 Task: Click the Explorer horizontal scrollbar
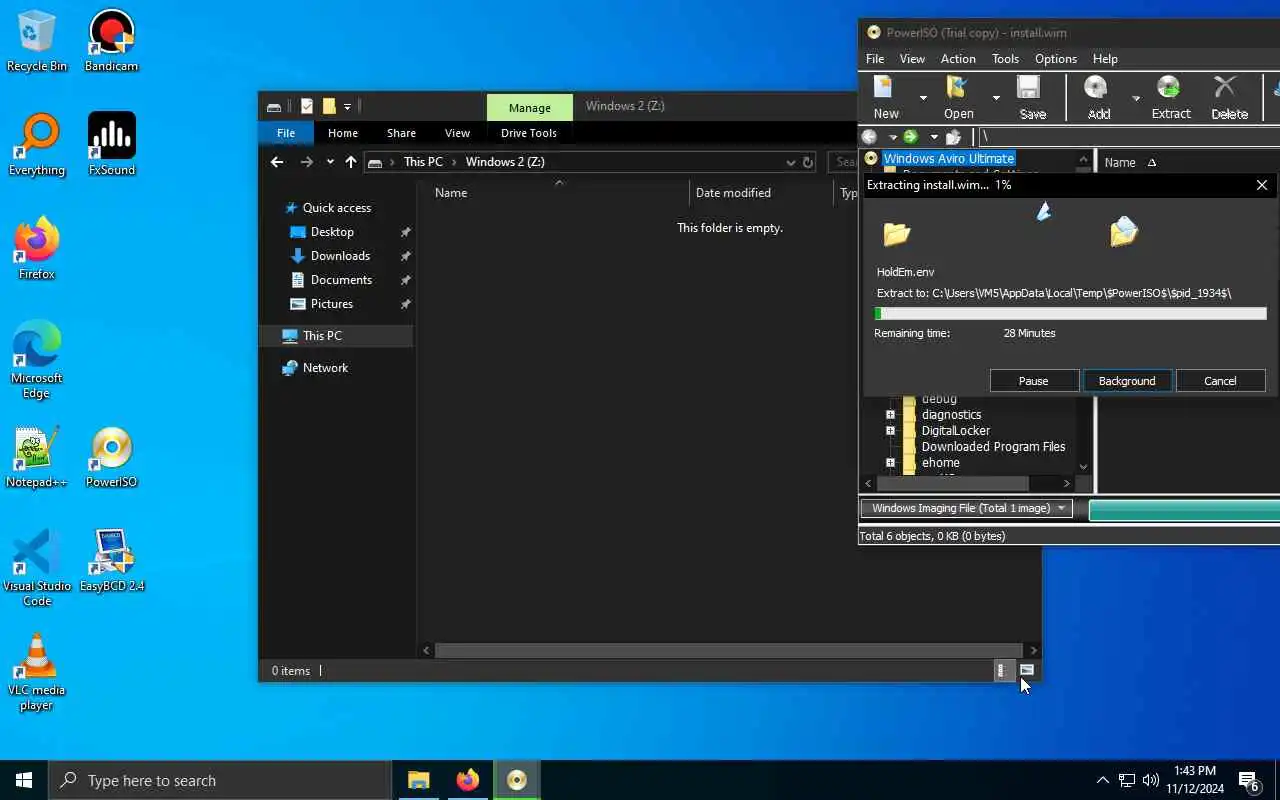point(730,650)
